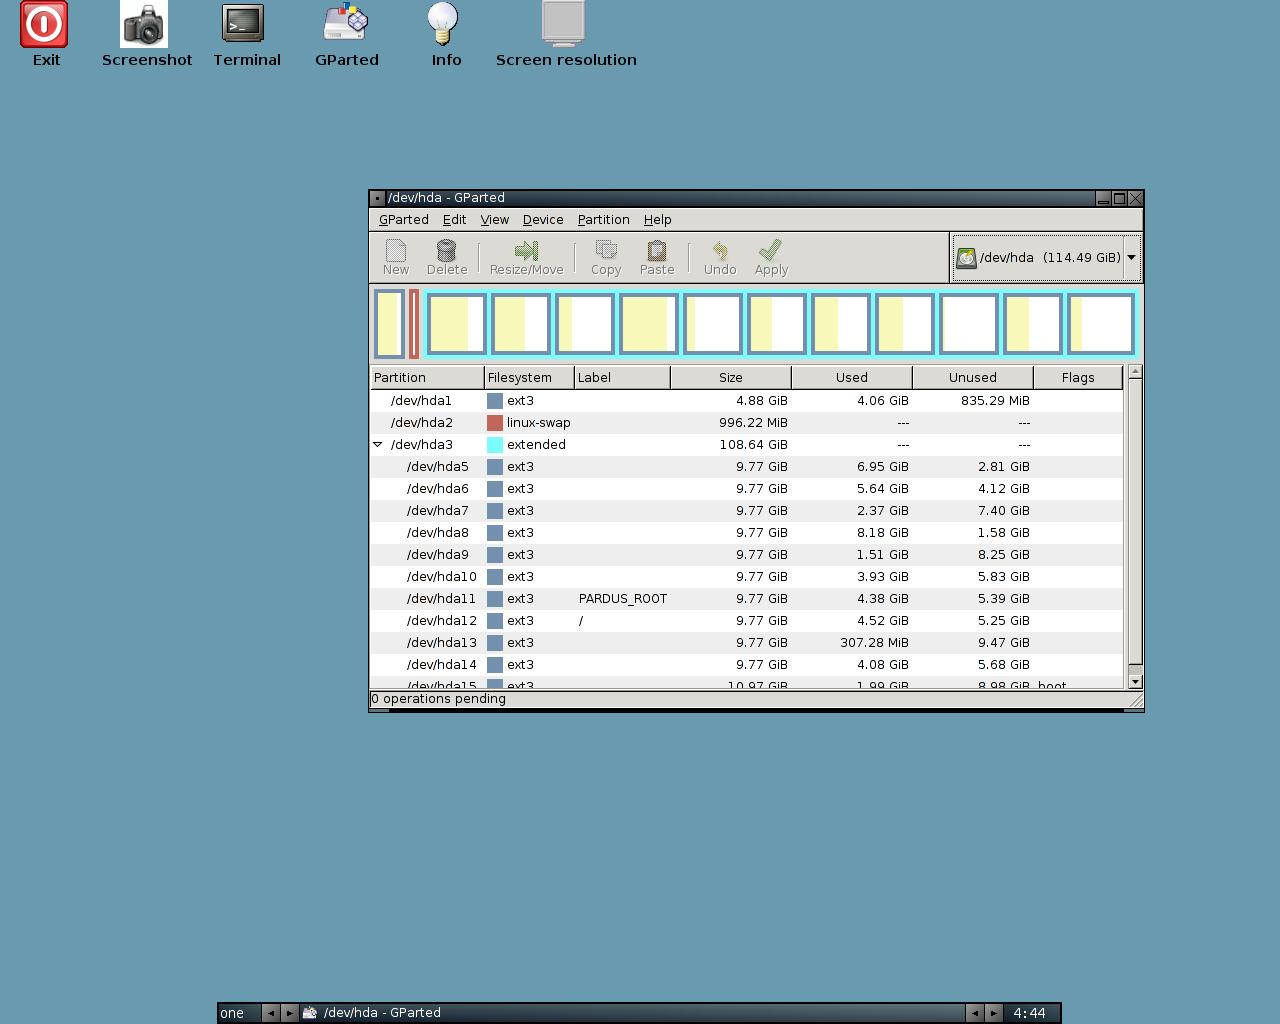
Task: Open the Device menu
Action: coord(543,220)
